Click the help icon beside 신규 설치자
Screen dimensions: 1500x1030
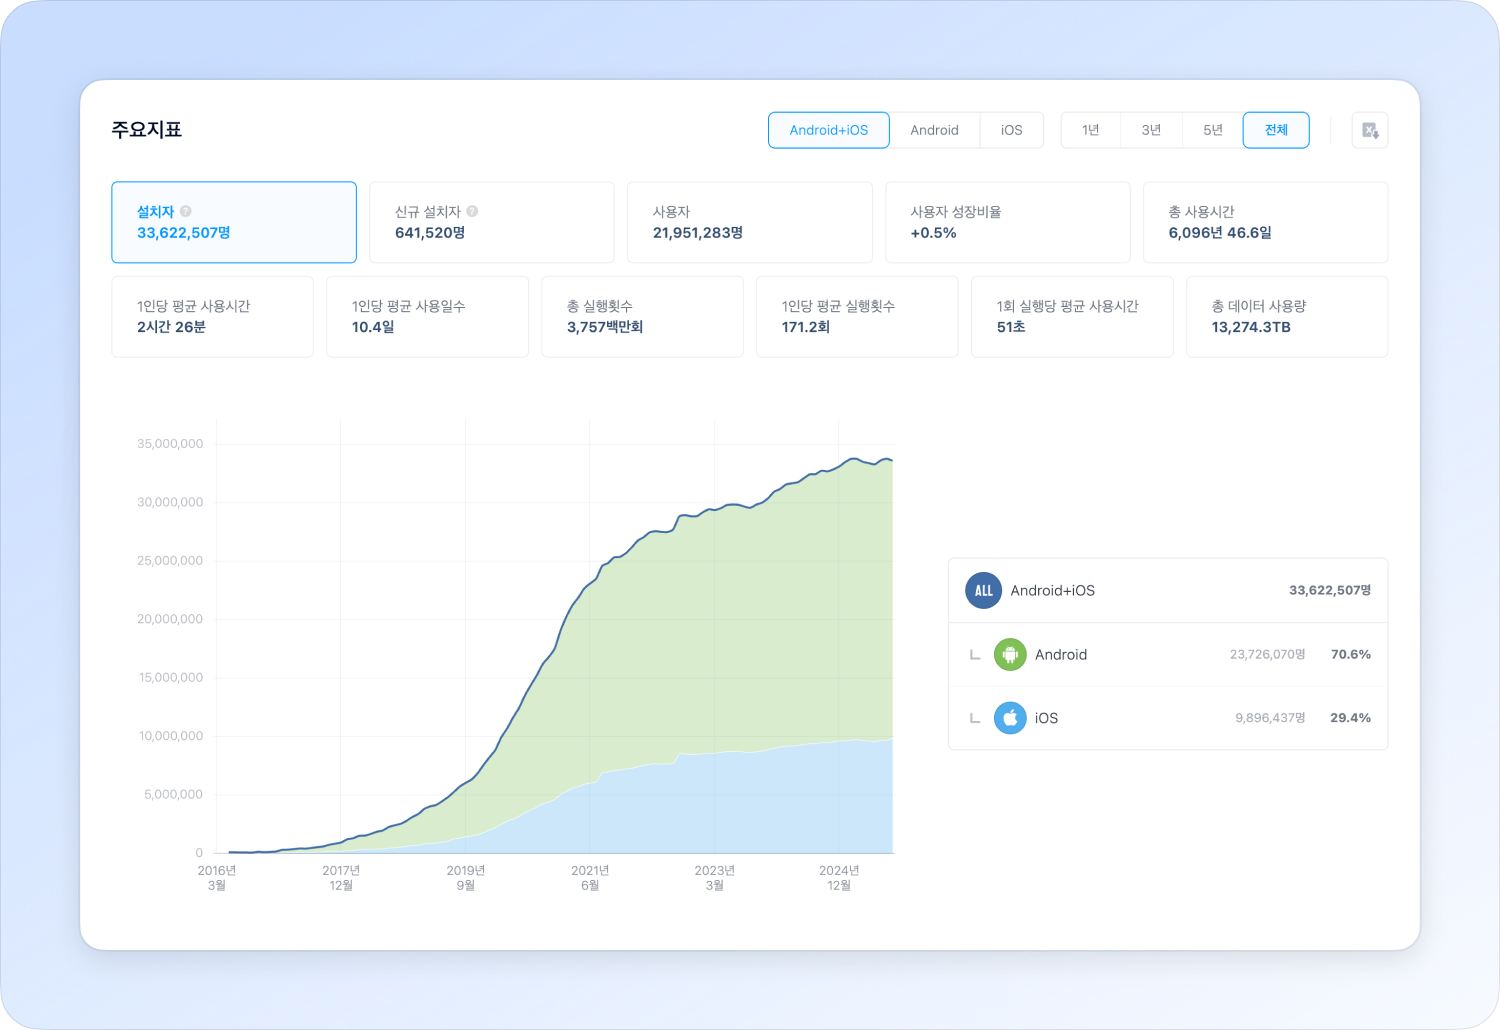coord(472,211)
